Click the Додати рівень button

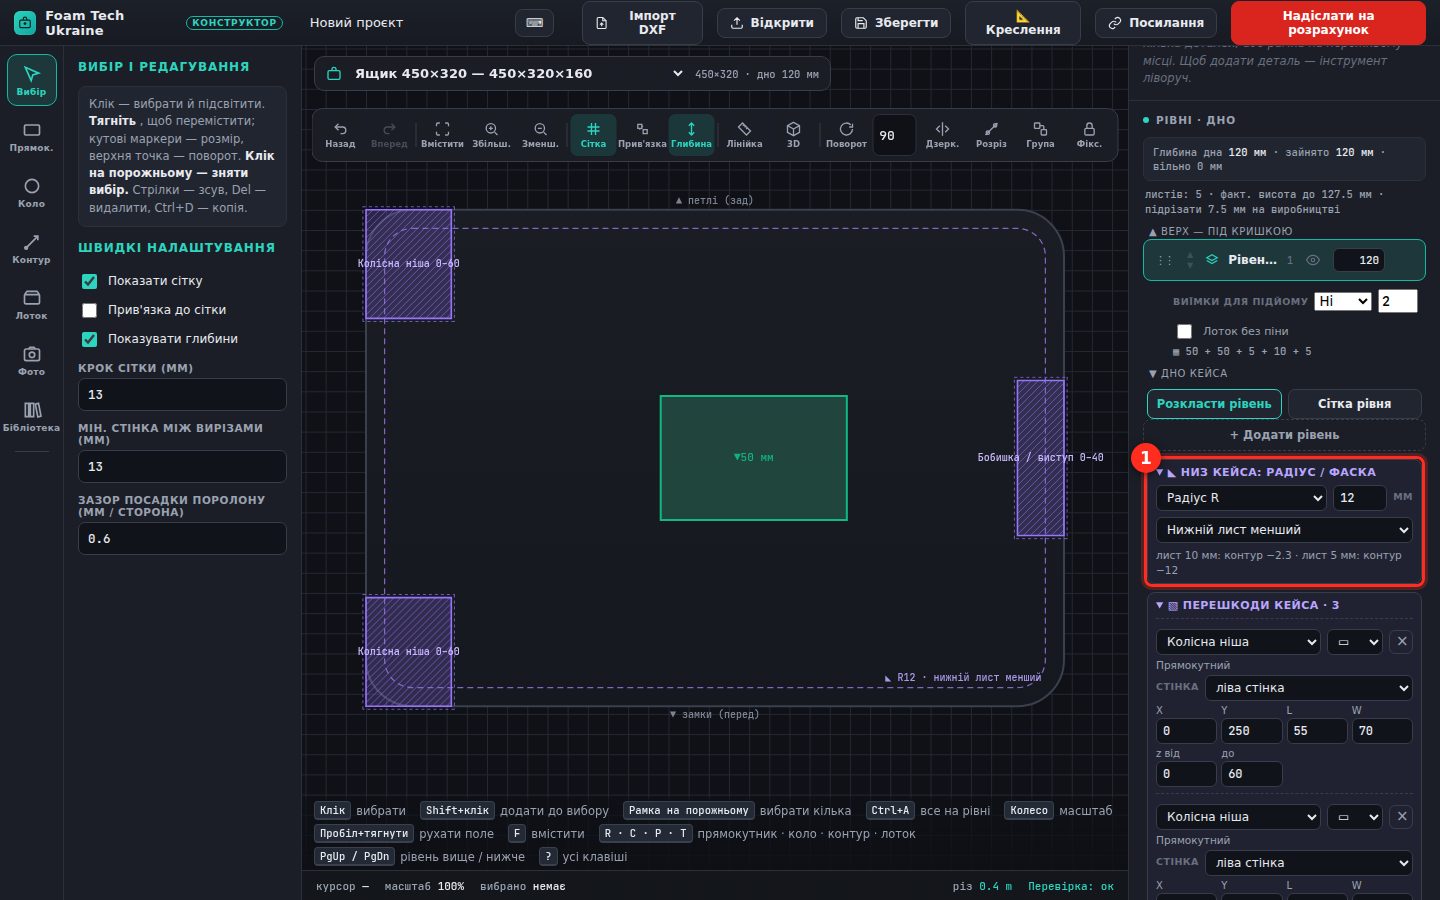pyautogui.click(x=1285, y=435)
